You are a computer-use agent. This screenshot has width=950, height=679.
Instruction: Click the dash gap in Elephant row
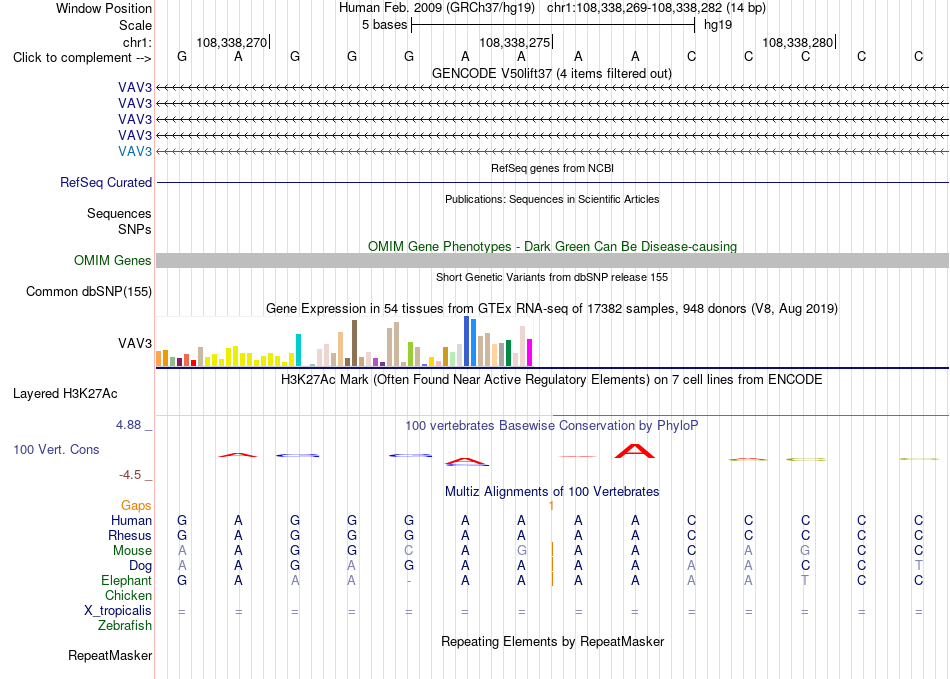[409, 581]
